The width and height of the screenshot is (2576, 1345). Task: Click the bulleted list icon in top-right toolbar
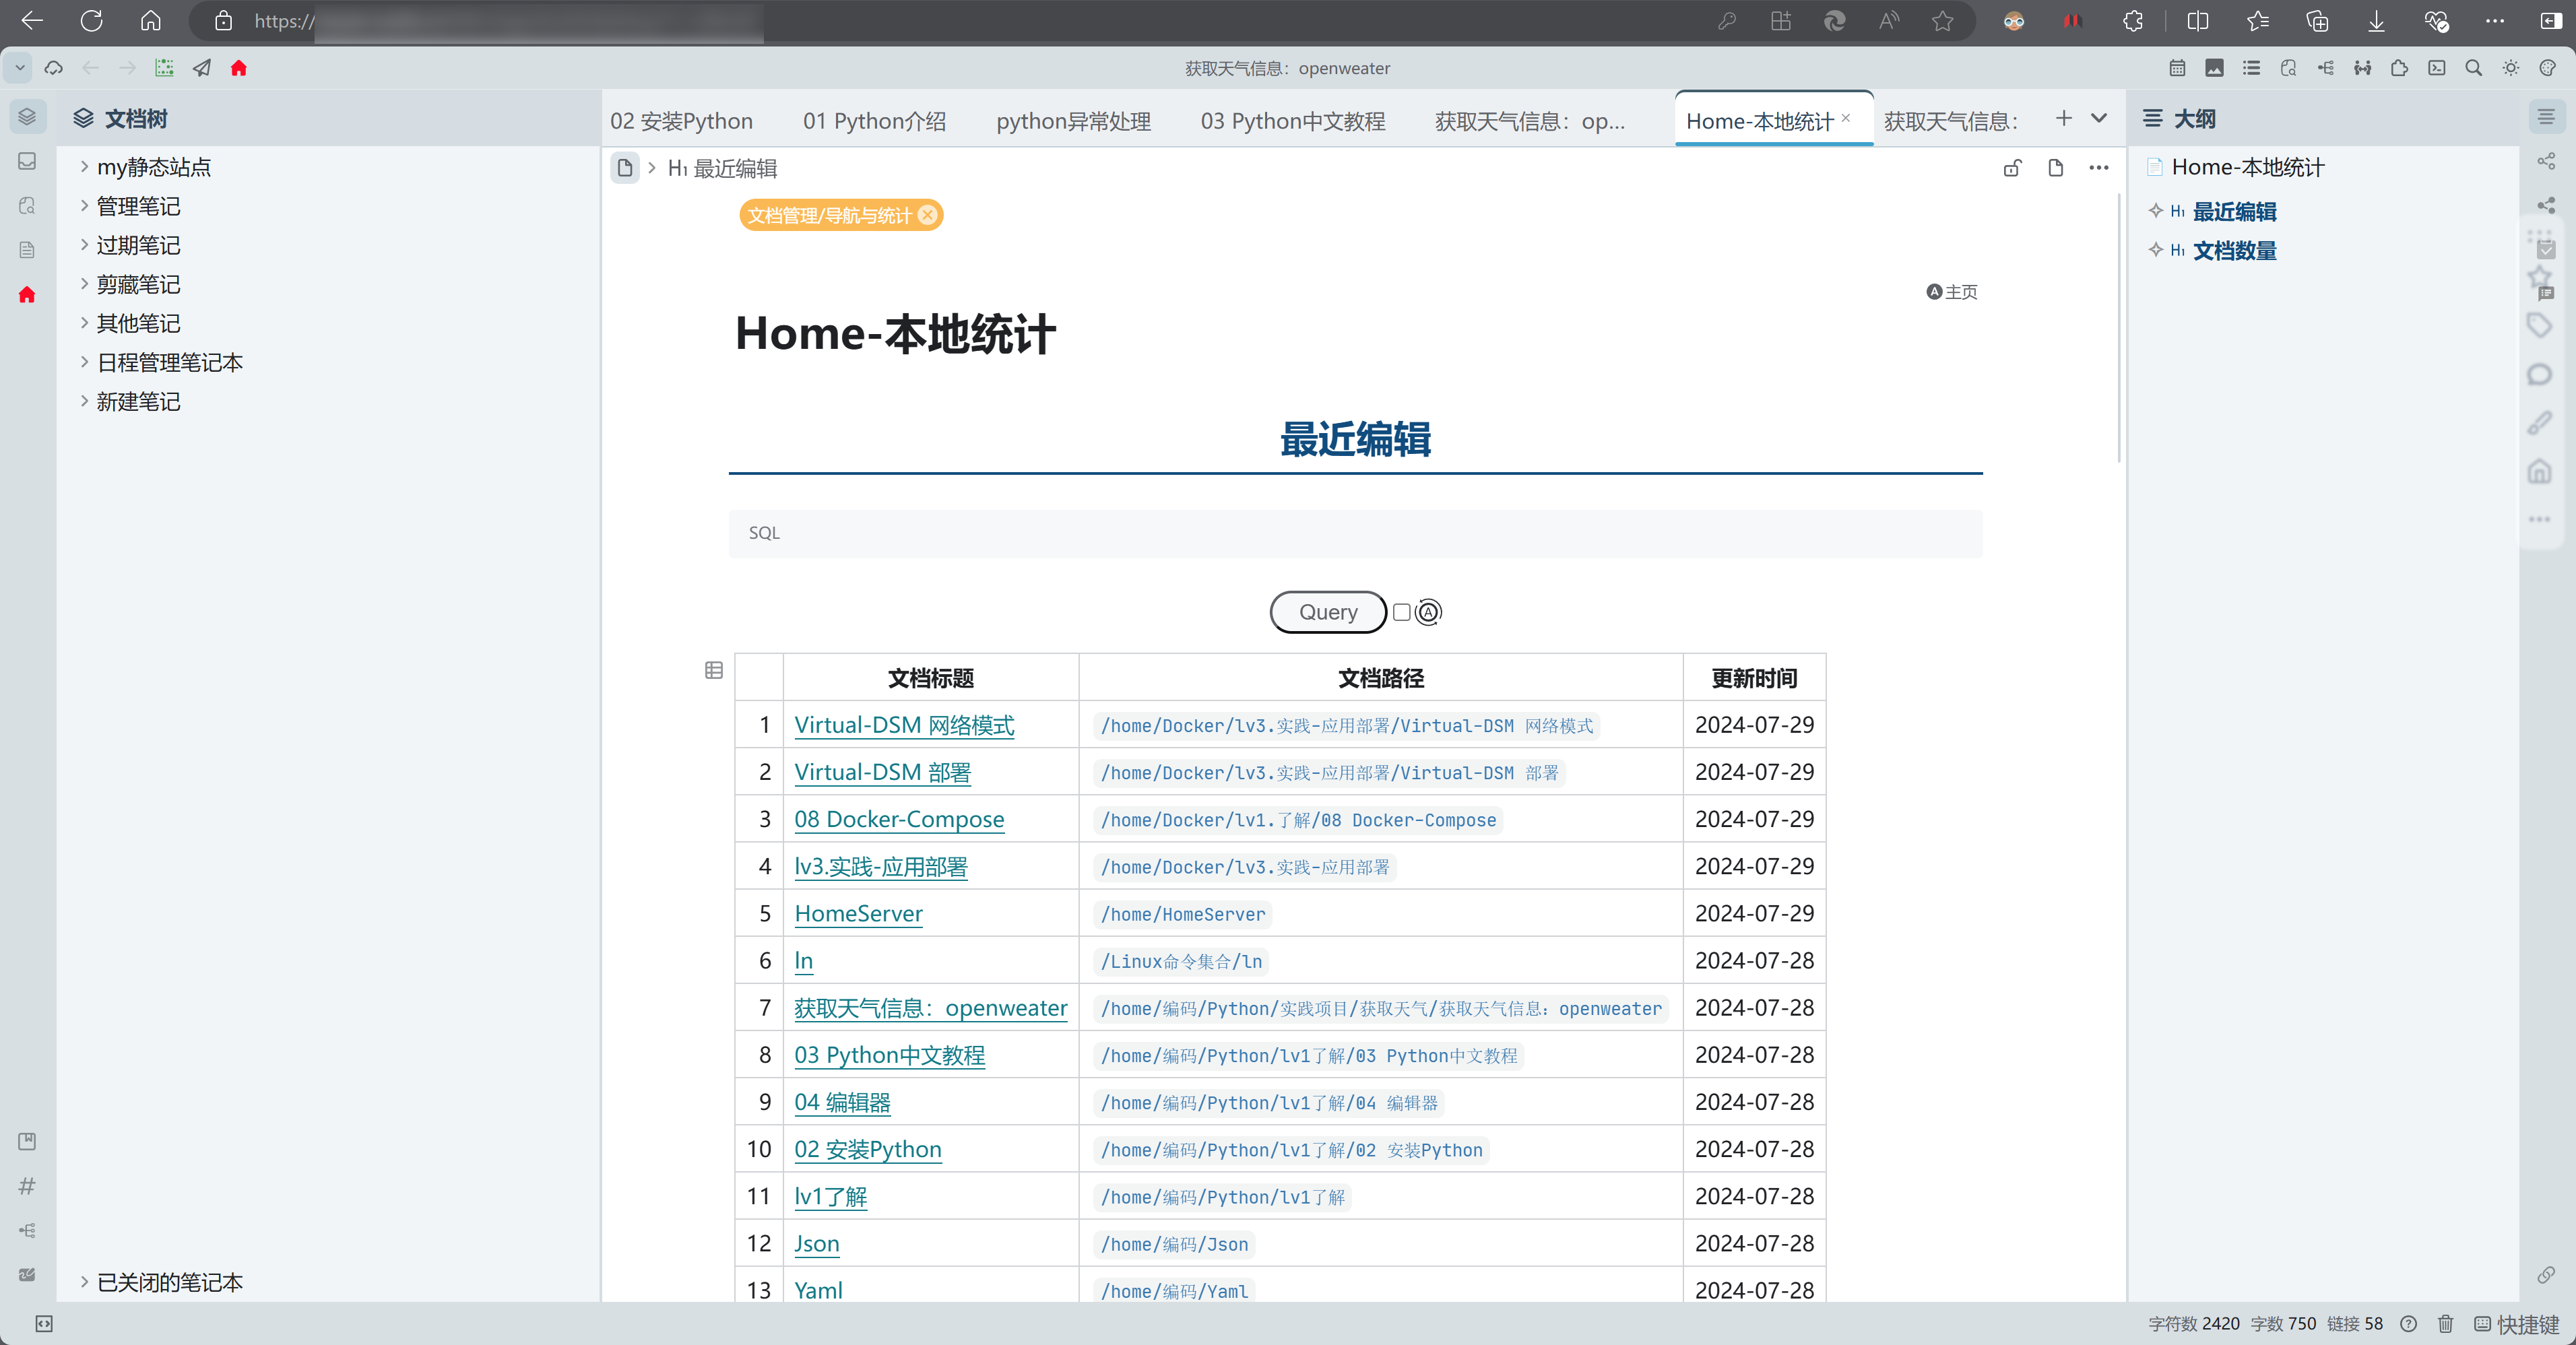(x=2251, y=68)
